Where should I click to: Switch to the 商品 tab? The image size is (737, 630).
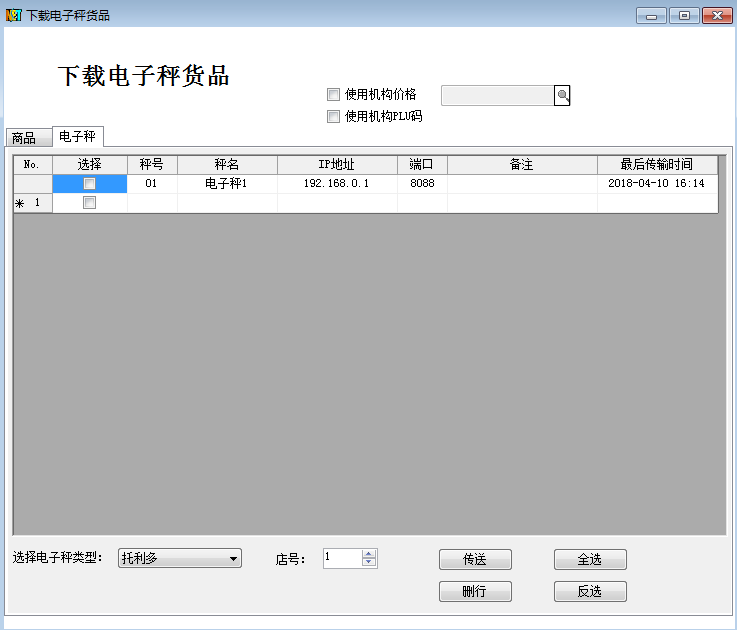point(28,138)
